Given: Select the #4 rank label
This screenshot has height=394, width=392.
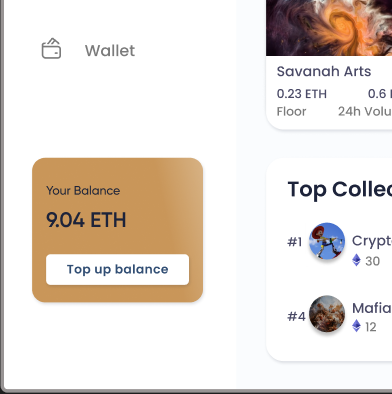Looking at the screenshot, I should 296,316.
